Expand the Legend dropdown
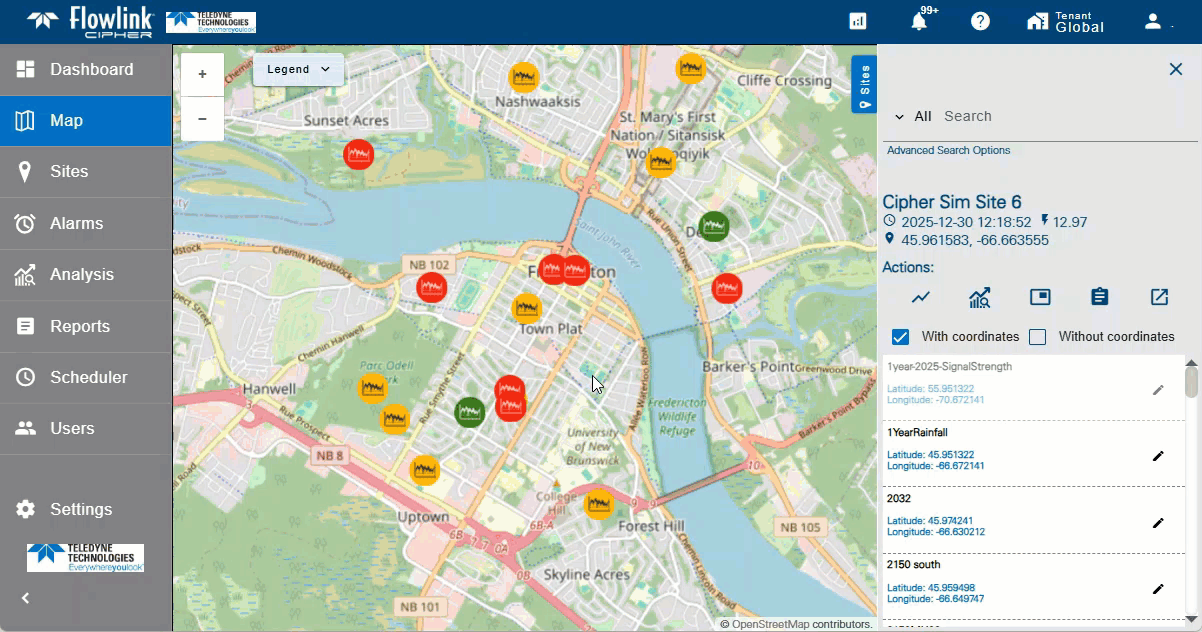1202x632 pixels. (x=298, y=70)
